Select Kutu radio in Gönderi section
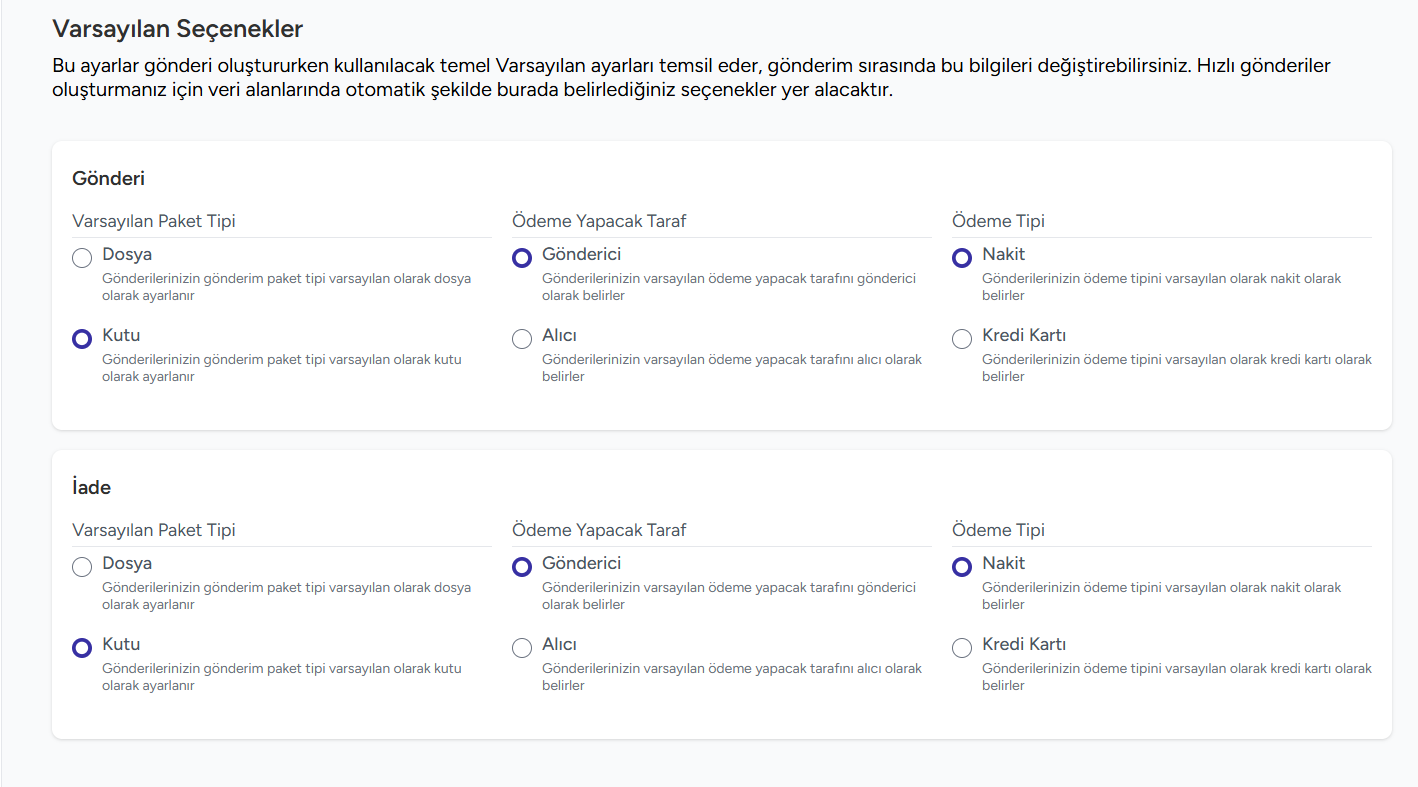 click(82, 339)
